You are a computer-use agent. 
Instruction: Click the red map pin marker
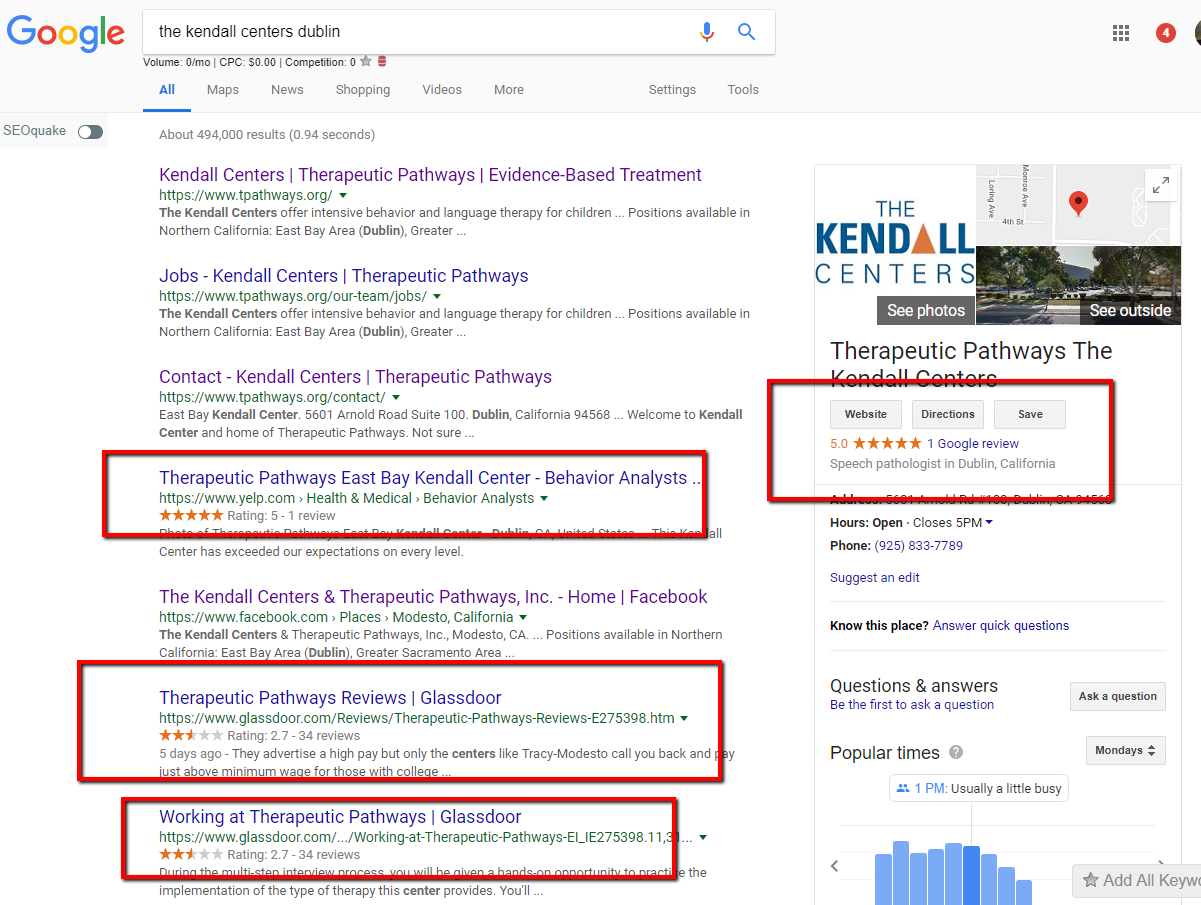(x=1078, y=204)
